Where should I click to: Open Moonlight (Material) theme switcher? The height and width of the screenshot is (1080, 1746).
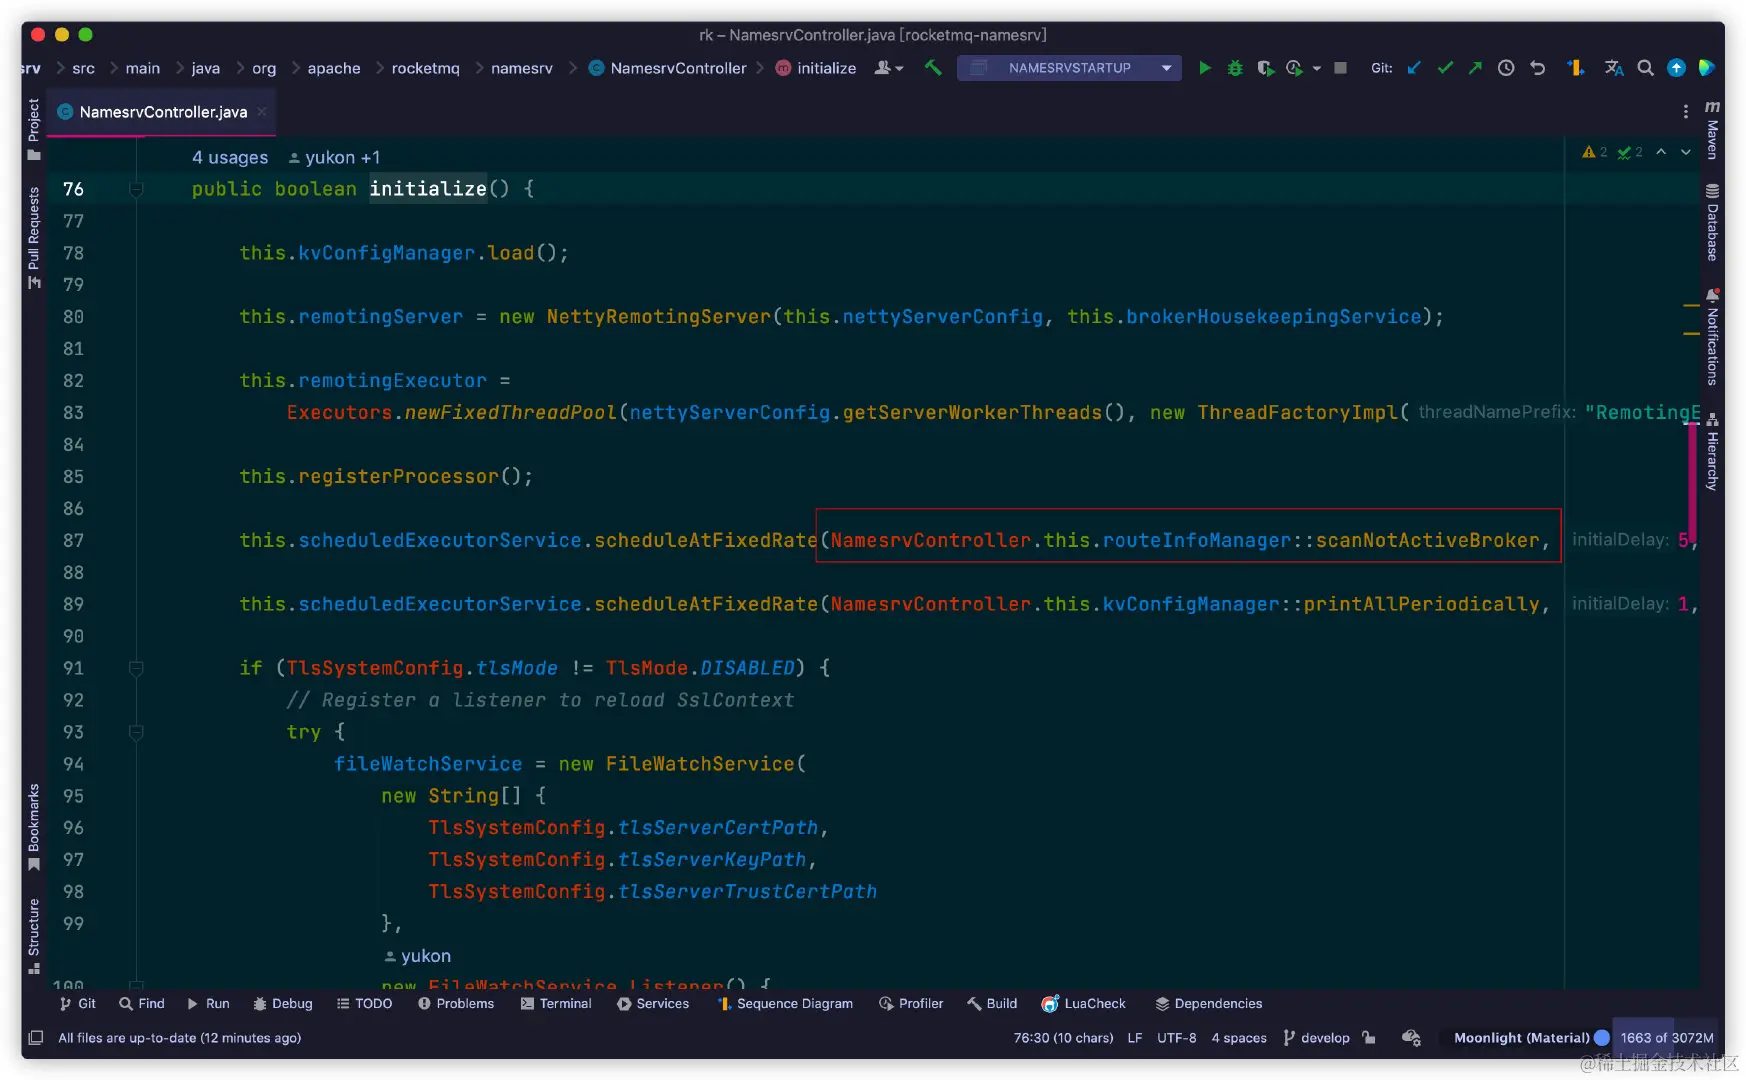tap(1521, 1037)
